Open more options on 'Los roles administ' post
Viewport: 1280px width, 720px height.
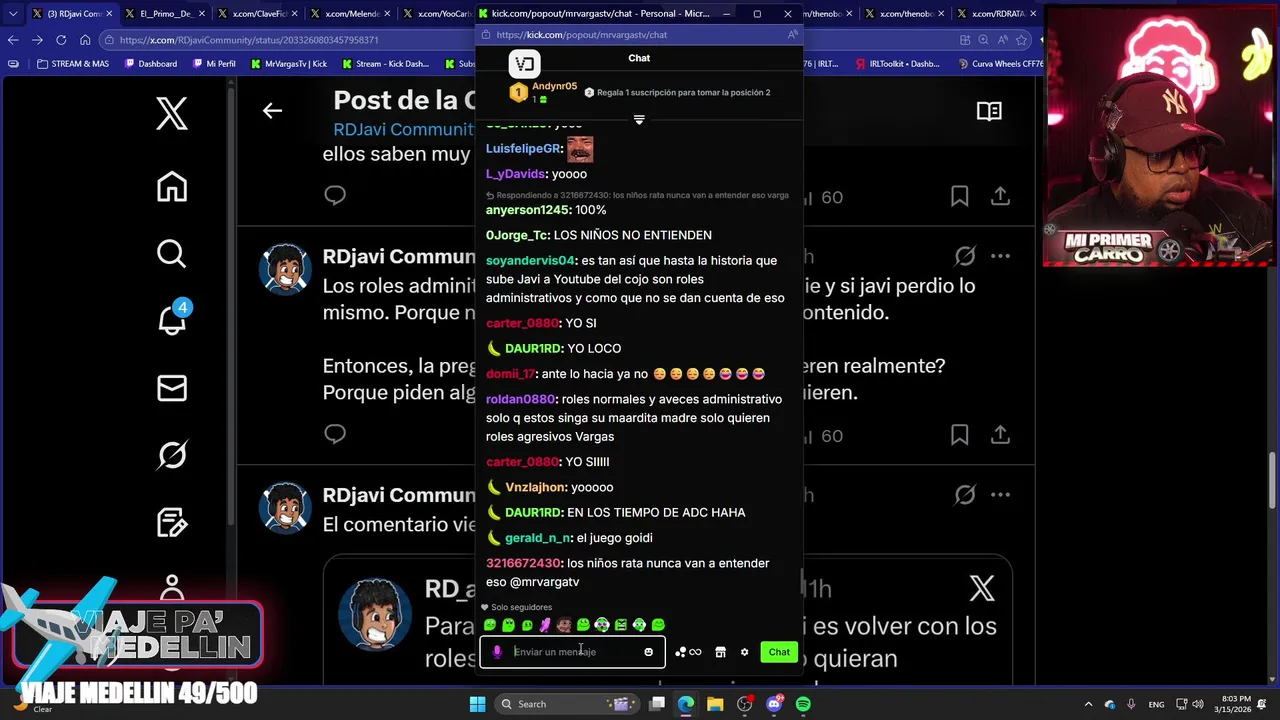1001,256
